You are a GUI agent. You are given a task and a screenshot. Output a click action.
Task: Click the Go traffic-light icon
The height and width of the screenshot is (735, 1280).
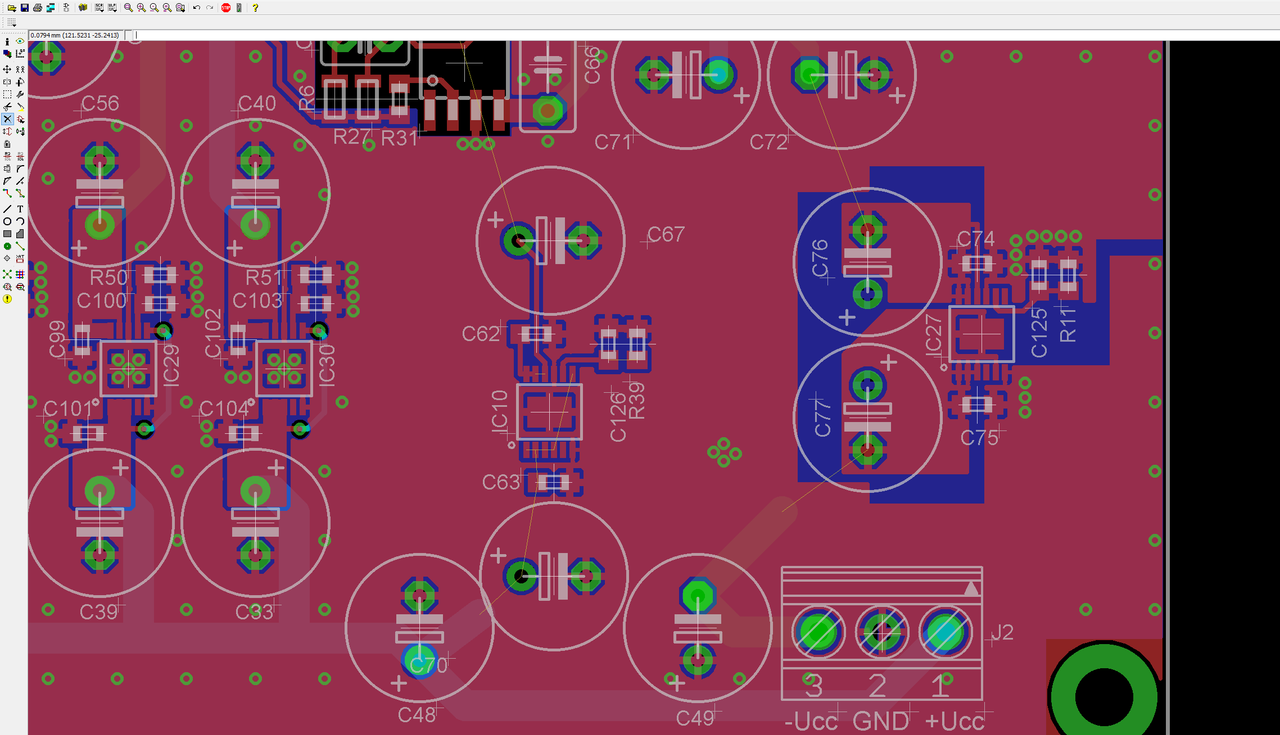coord(239,8)
